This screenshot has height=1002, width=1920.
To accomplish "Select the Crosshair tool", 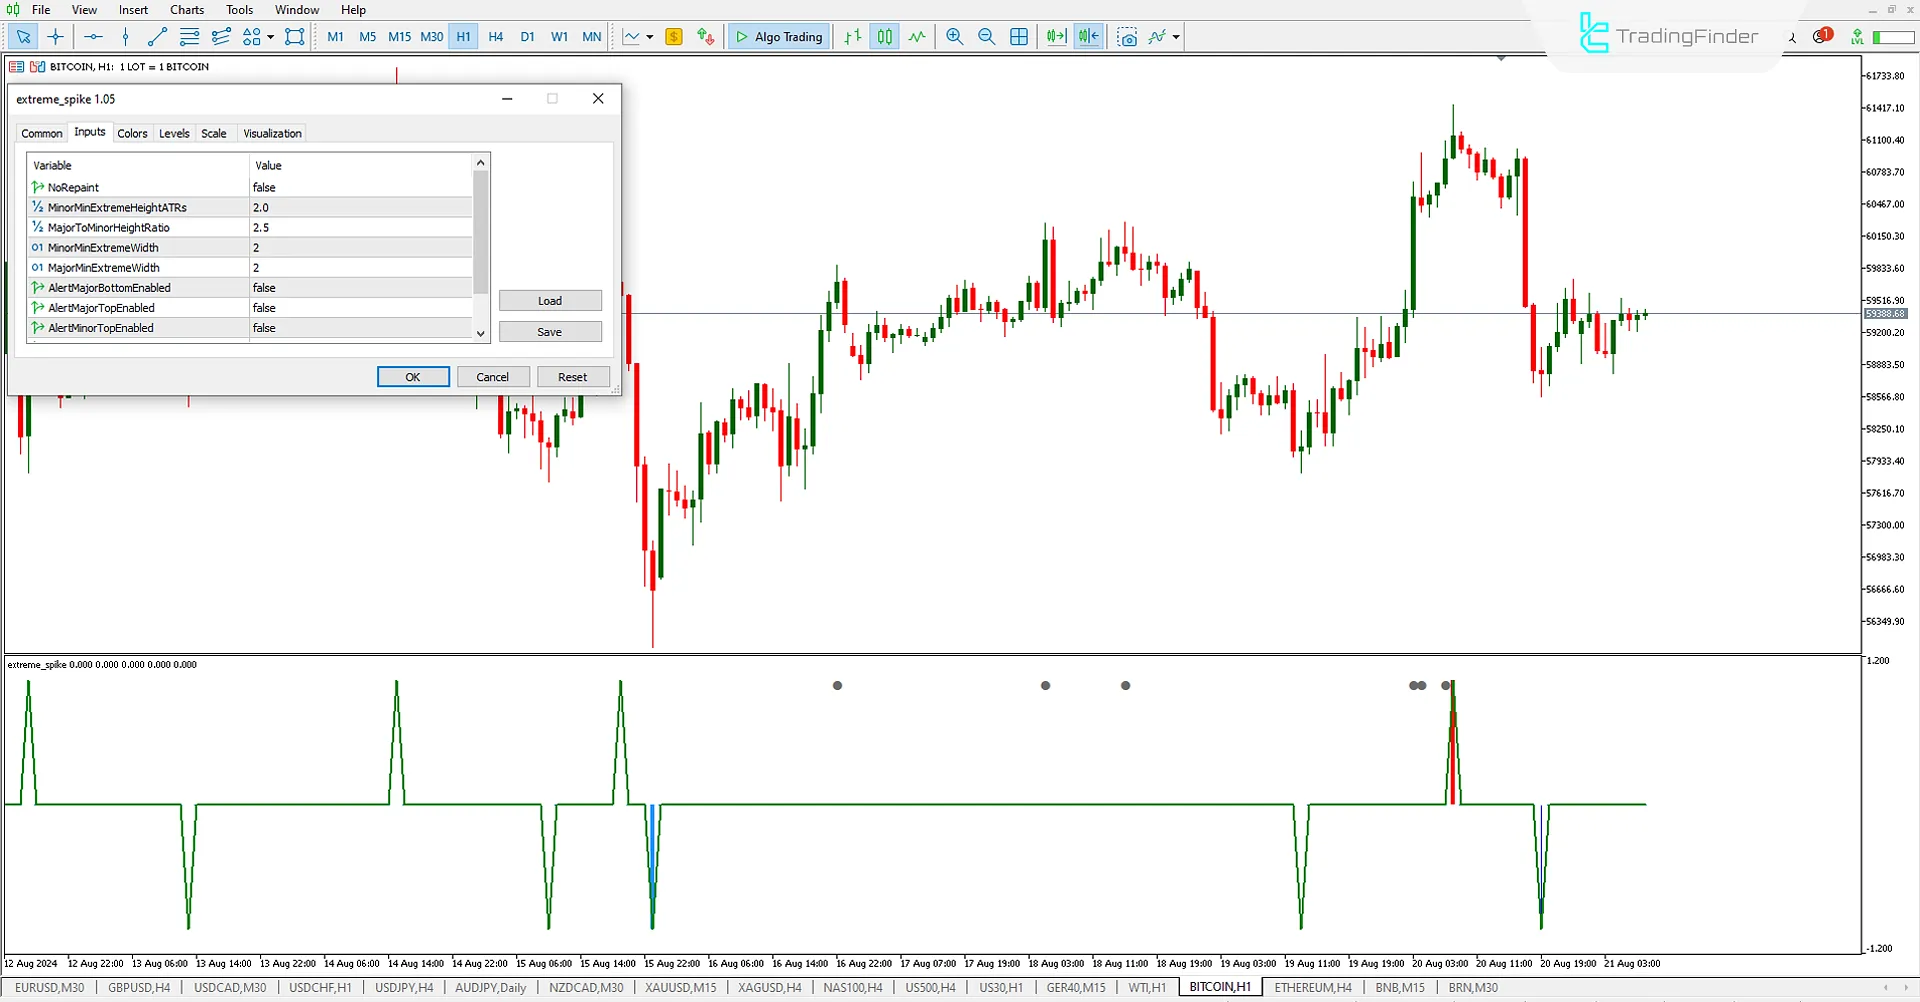I will point(55,37).
